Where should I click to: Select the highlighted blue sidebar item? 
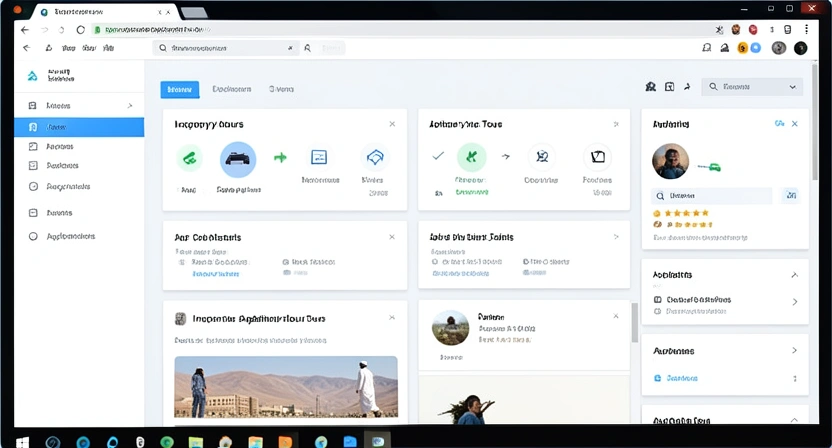(79, 127)
